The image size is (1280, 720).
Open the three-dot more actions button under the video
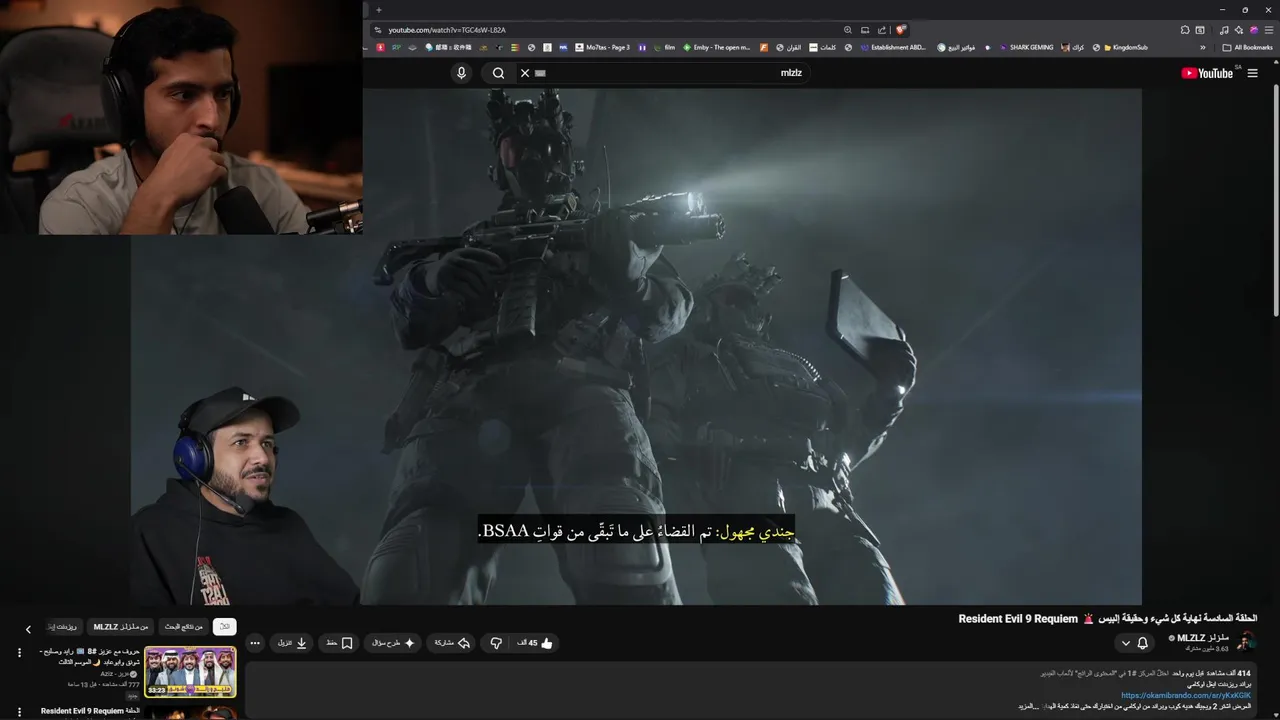tap(255, 643)
